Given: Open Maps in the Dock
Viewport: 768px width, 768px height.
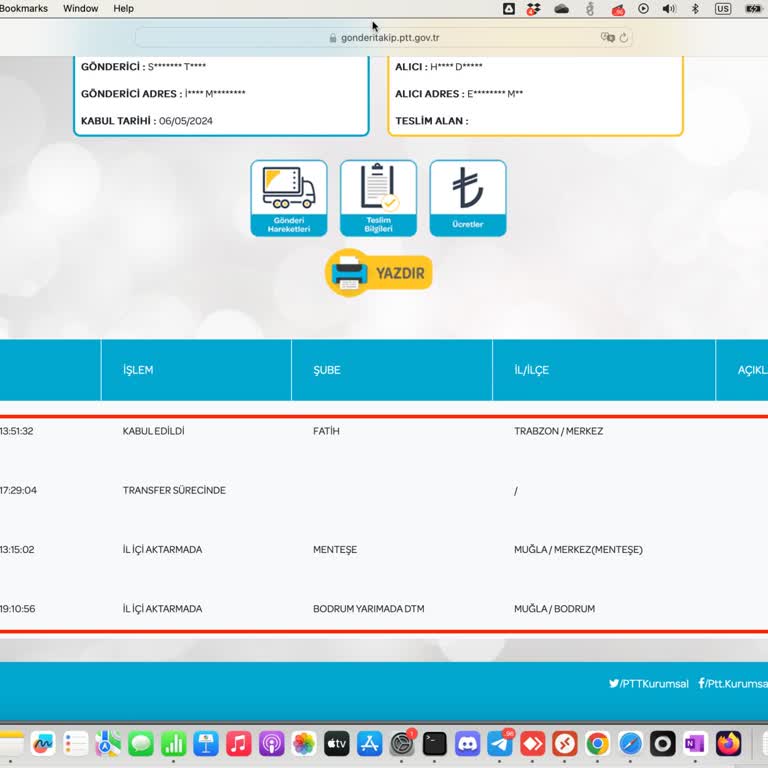Looking at the screenshot, I should [108, 744].
